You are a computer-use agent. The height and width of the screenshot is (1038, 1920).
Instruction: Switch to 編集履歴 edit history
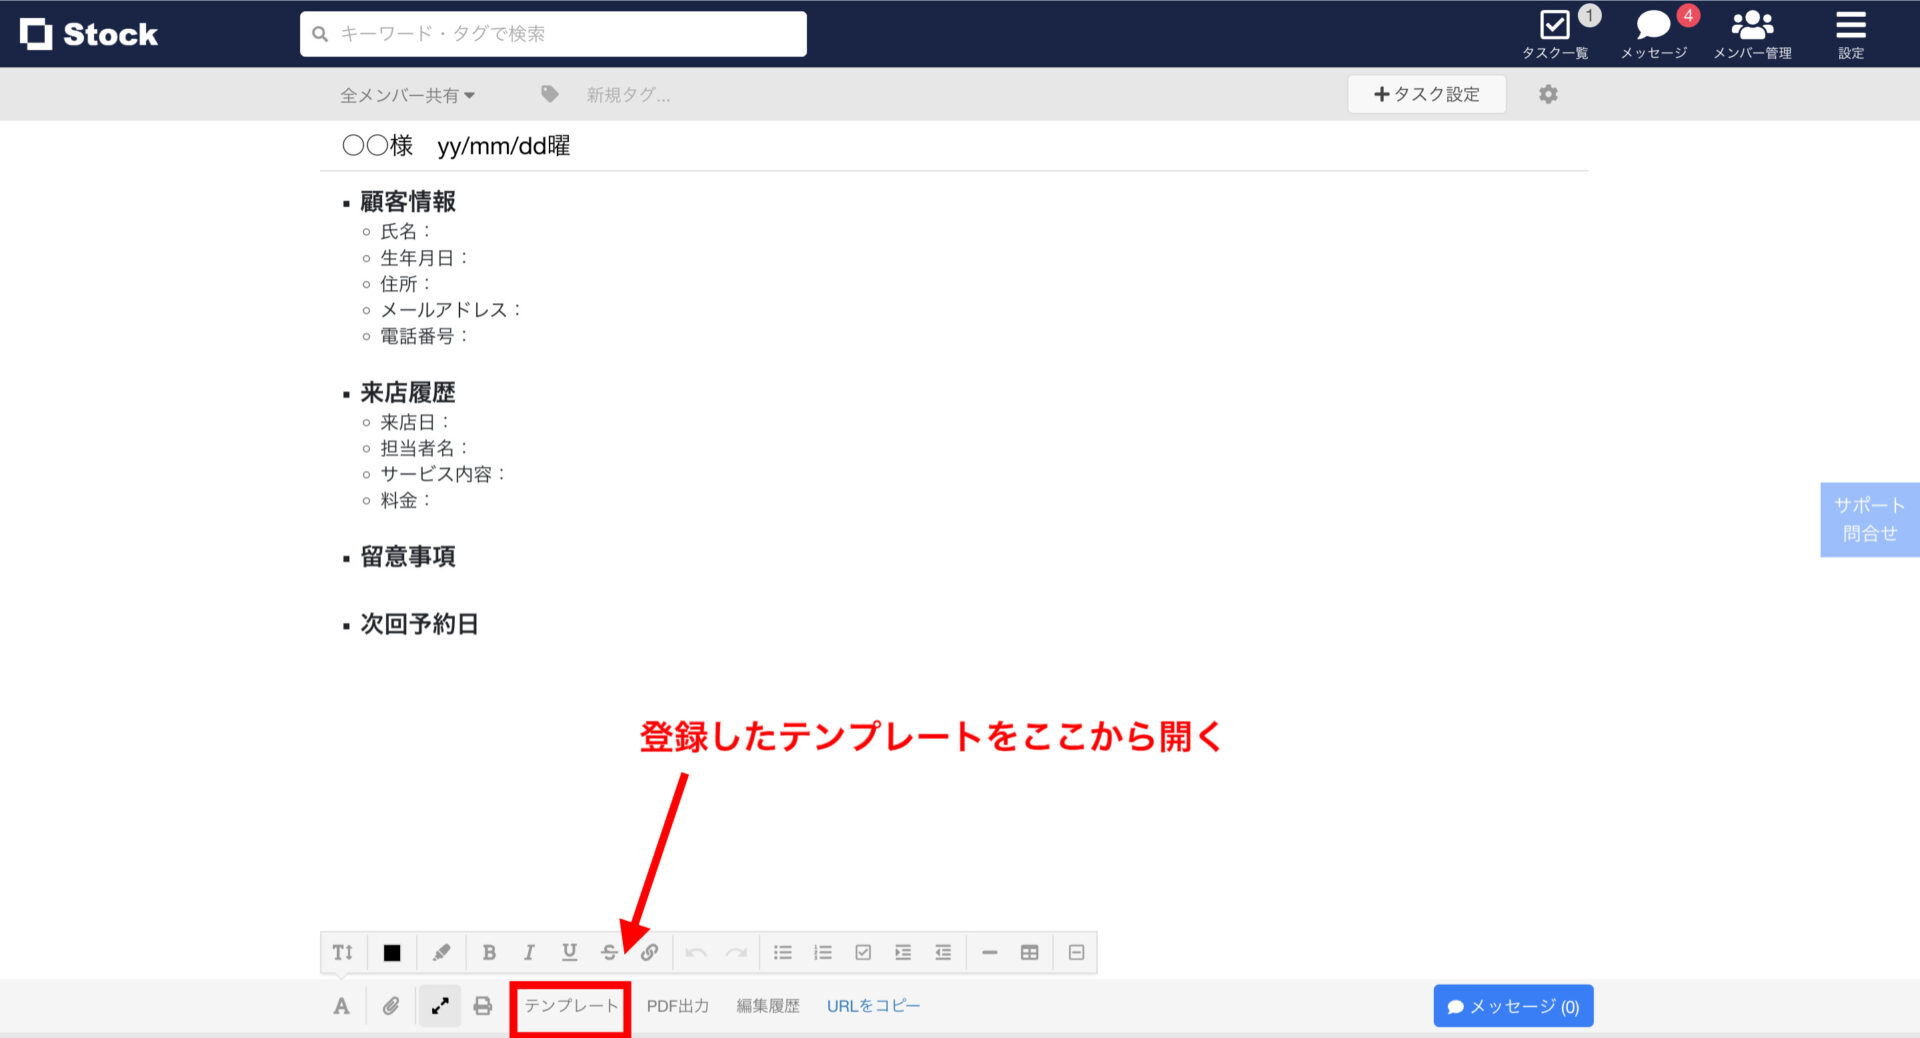click(767, 1006)
